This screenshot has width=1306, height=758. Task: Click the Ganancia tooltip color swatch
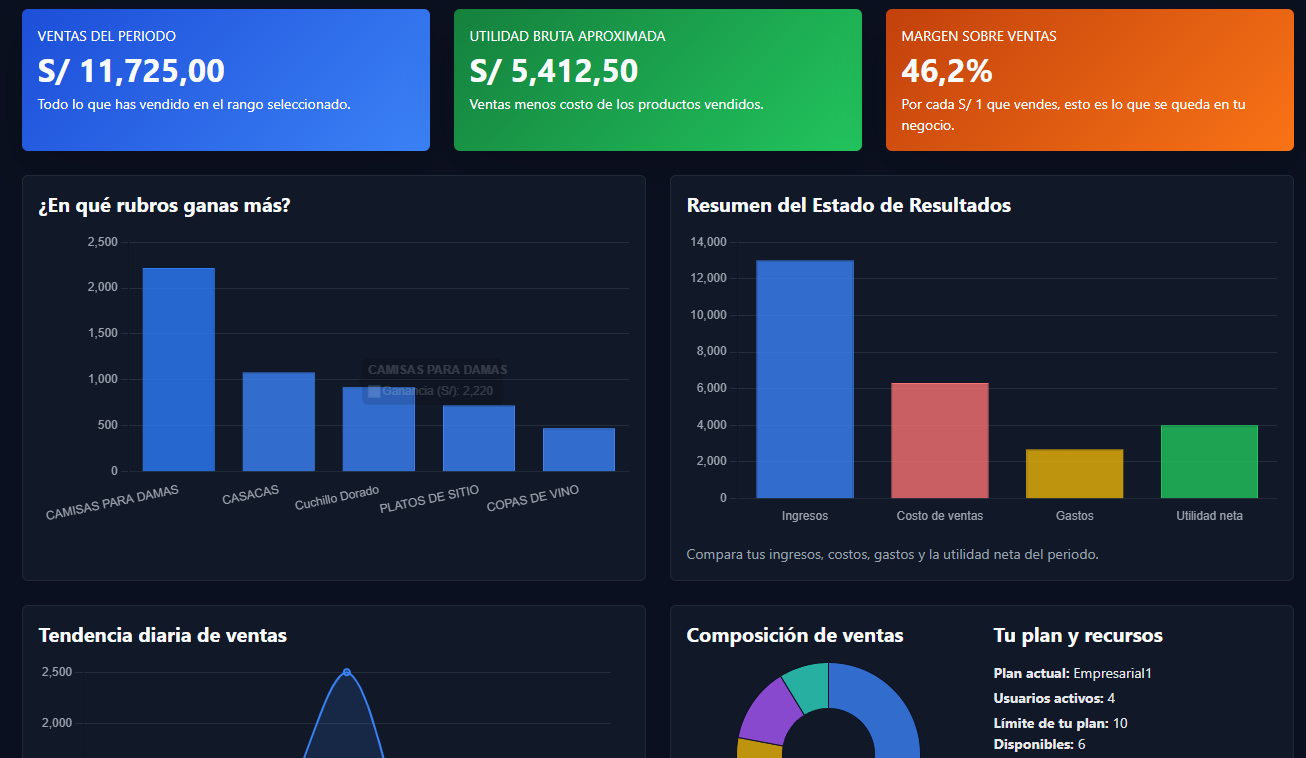pos(374,391)
